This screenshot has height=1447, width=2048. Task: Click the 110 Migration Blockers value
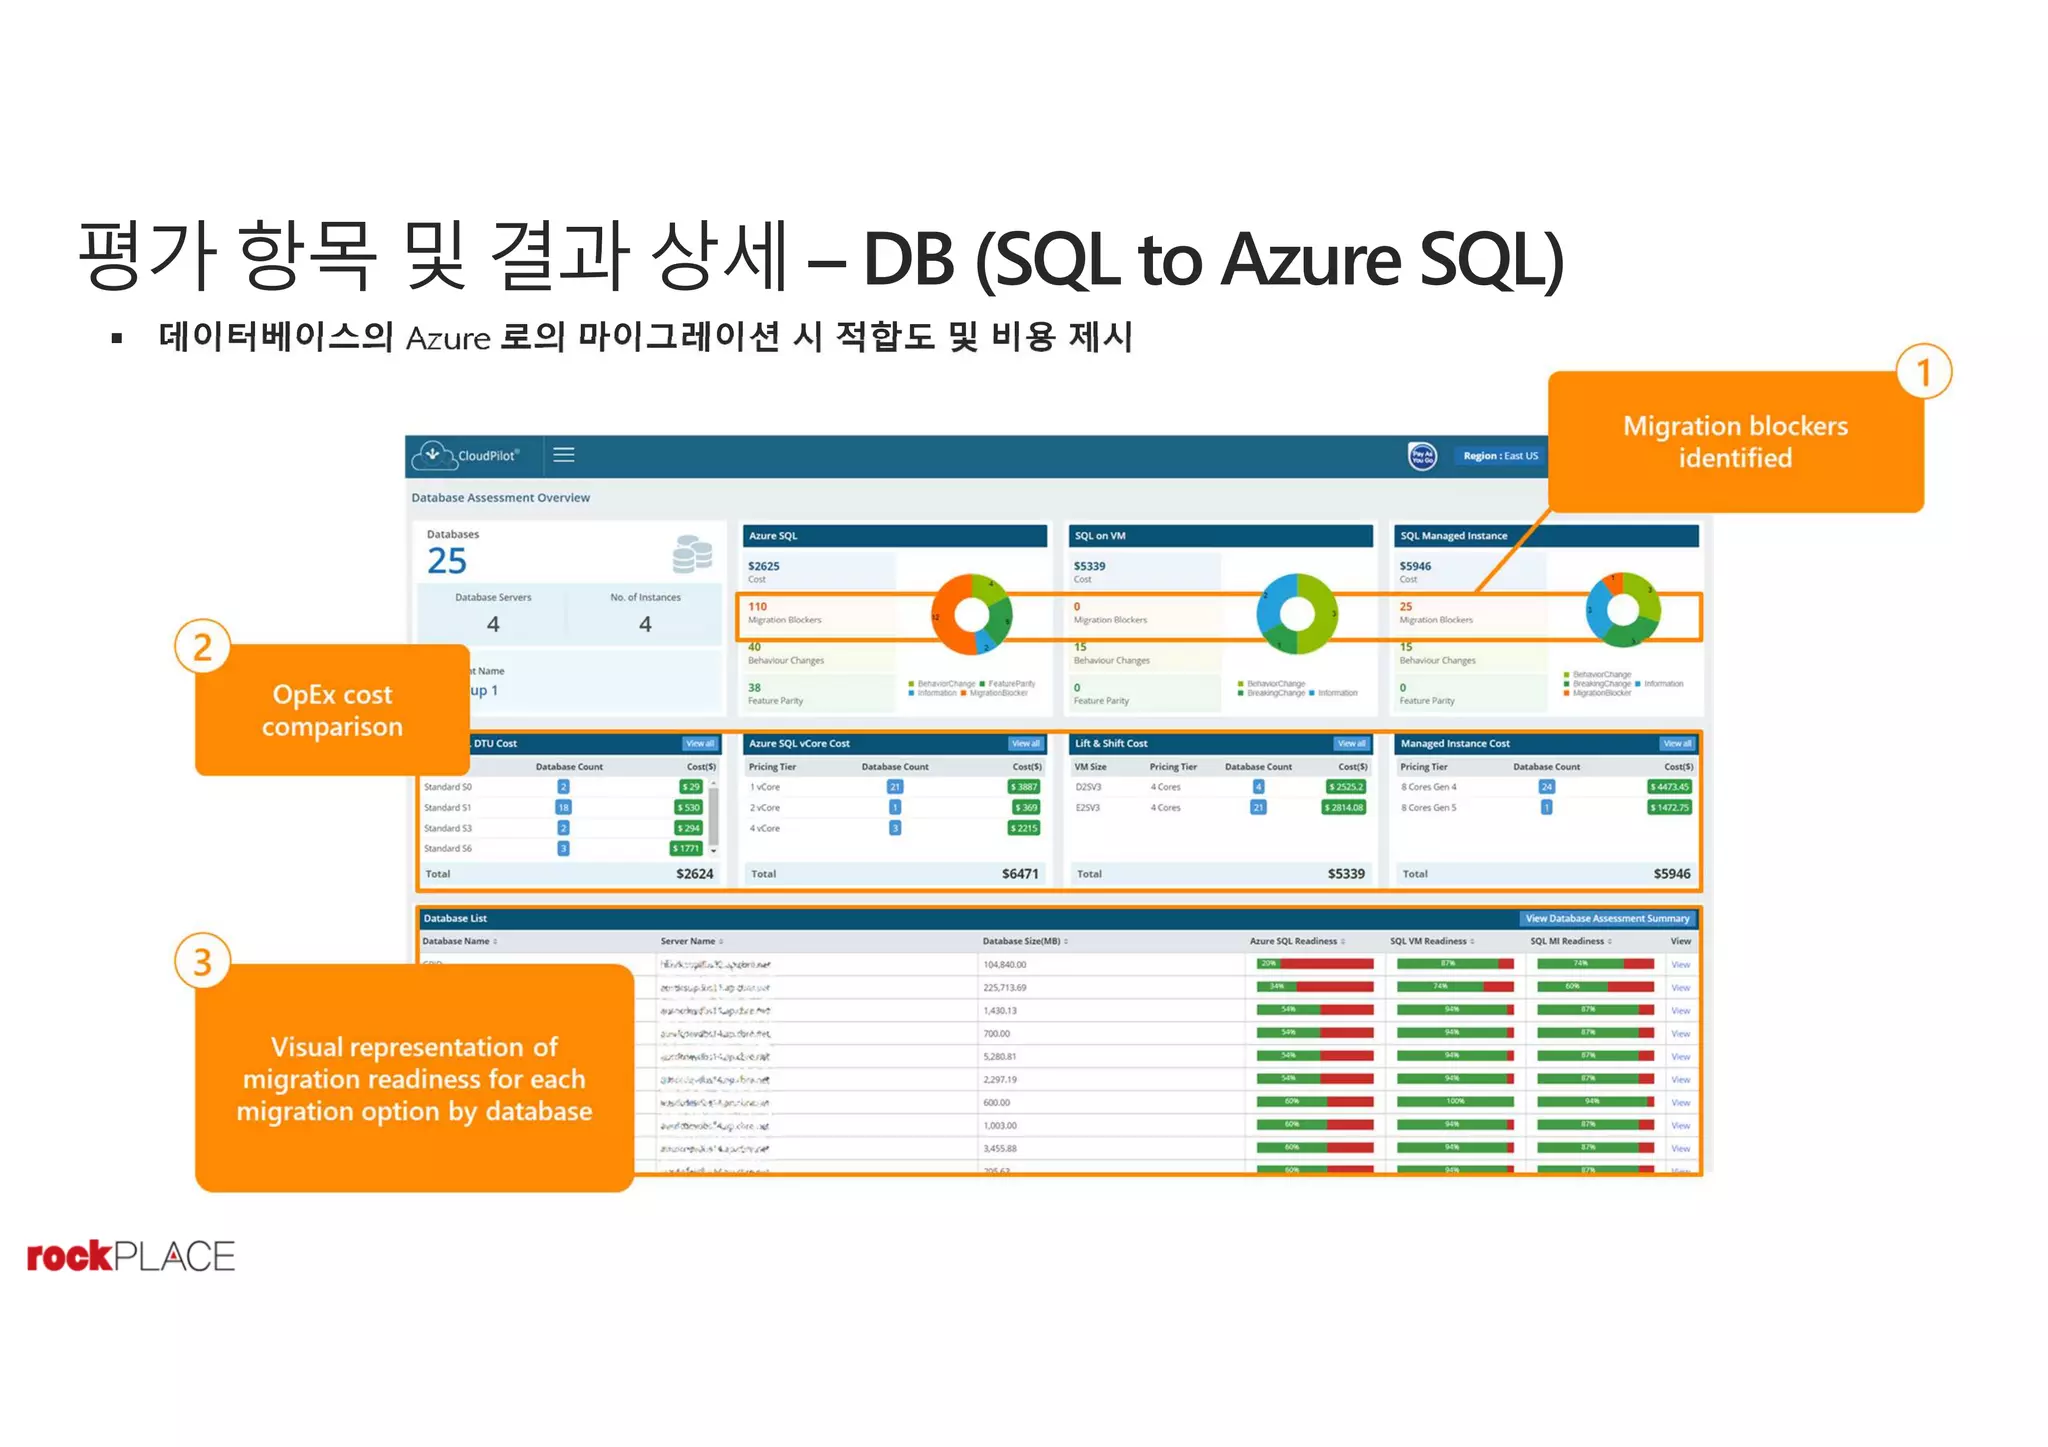pyautogui.click(x=757, y=607)
